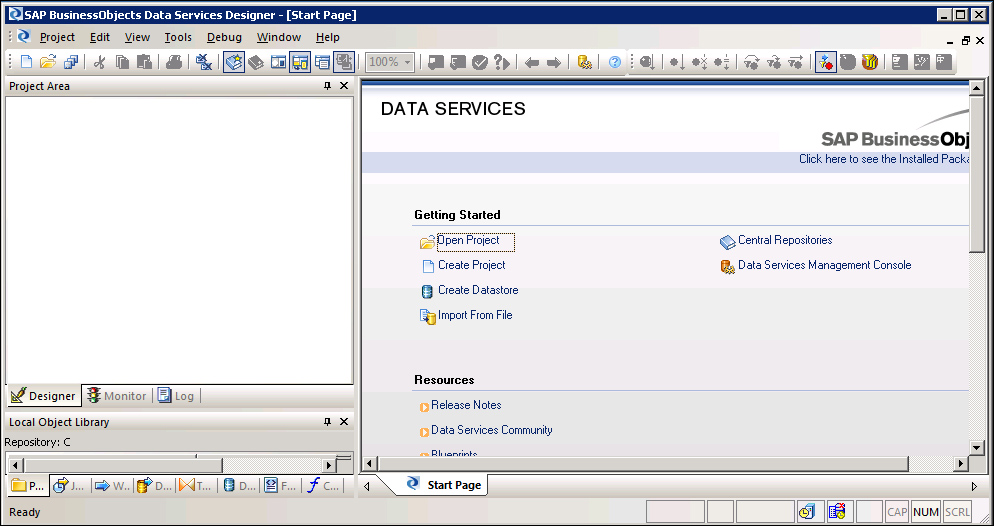Click the workspace tabs scroll-left arrow
Screen dimensions: 994x526
[x=367, y=486]
